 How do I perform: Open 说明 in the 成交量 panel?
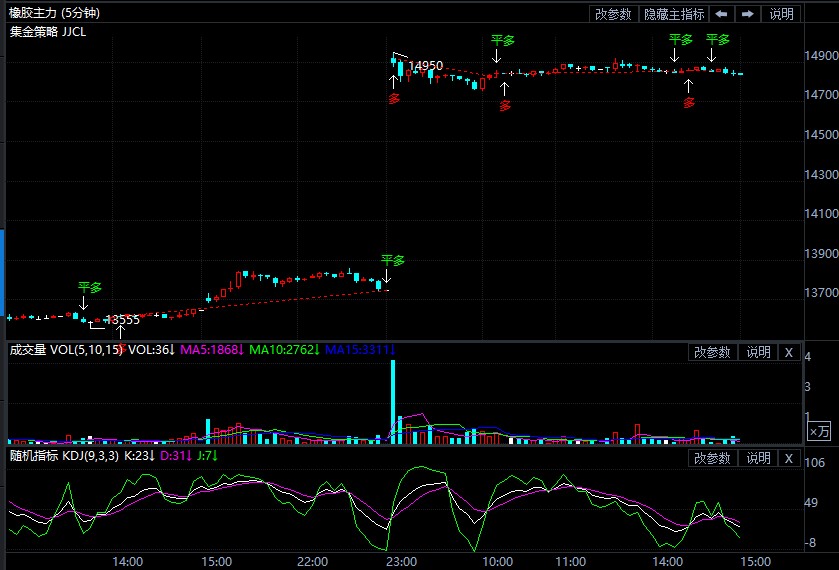pyautogui.click(x=758, y=352)
